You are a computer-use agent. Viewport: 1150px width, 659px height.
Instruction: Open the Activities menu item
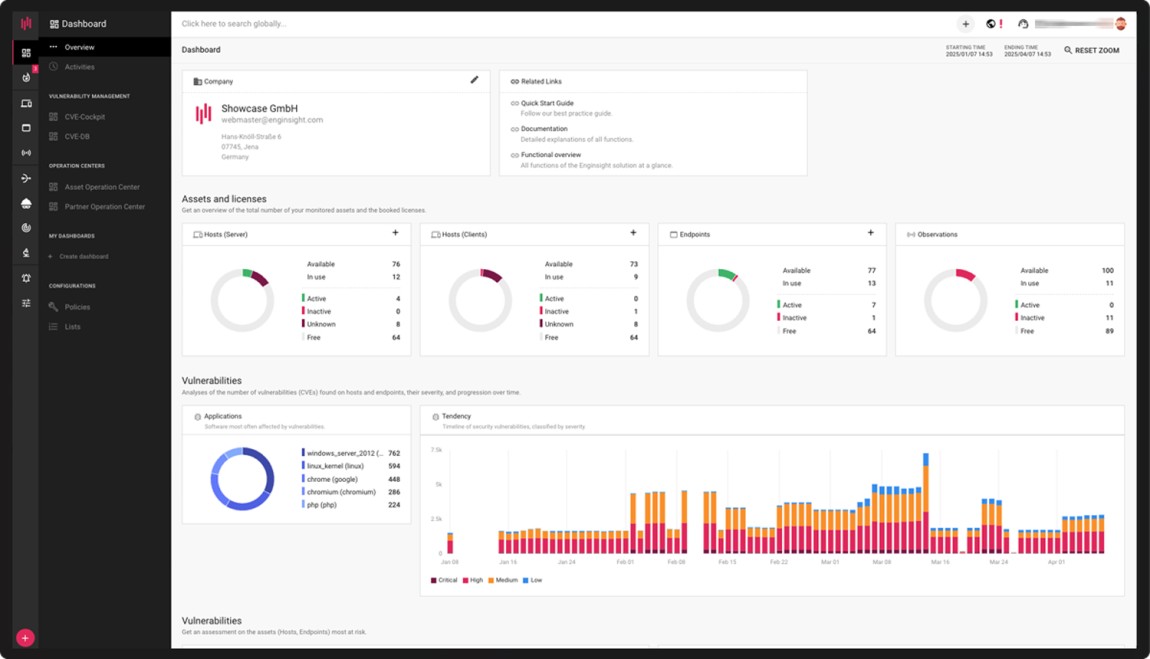[x=79, y=67]
